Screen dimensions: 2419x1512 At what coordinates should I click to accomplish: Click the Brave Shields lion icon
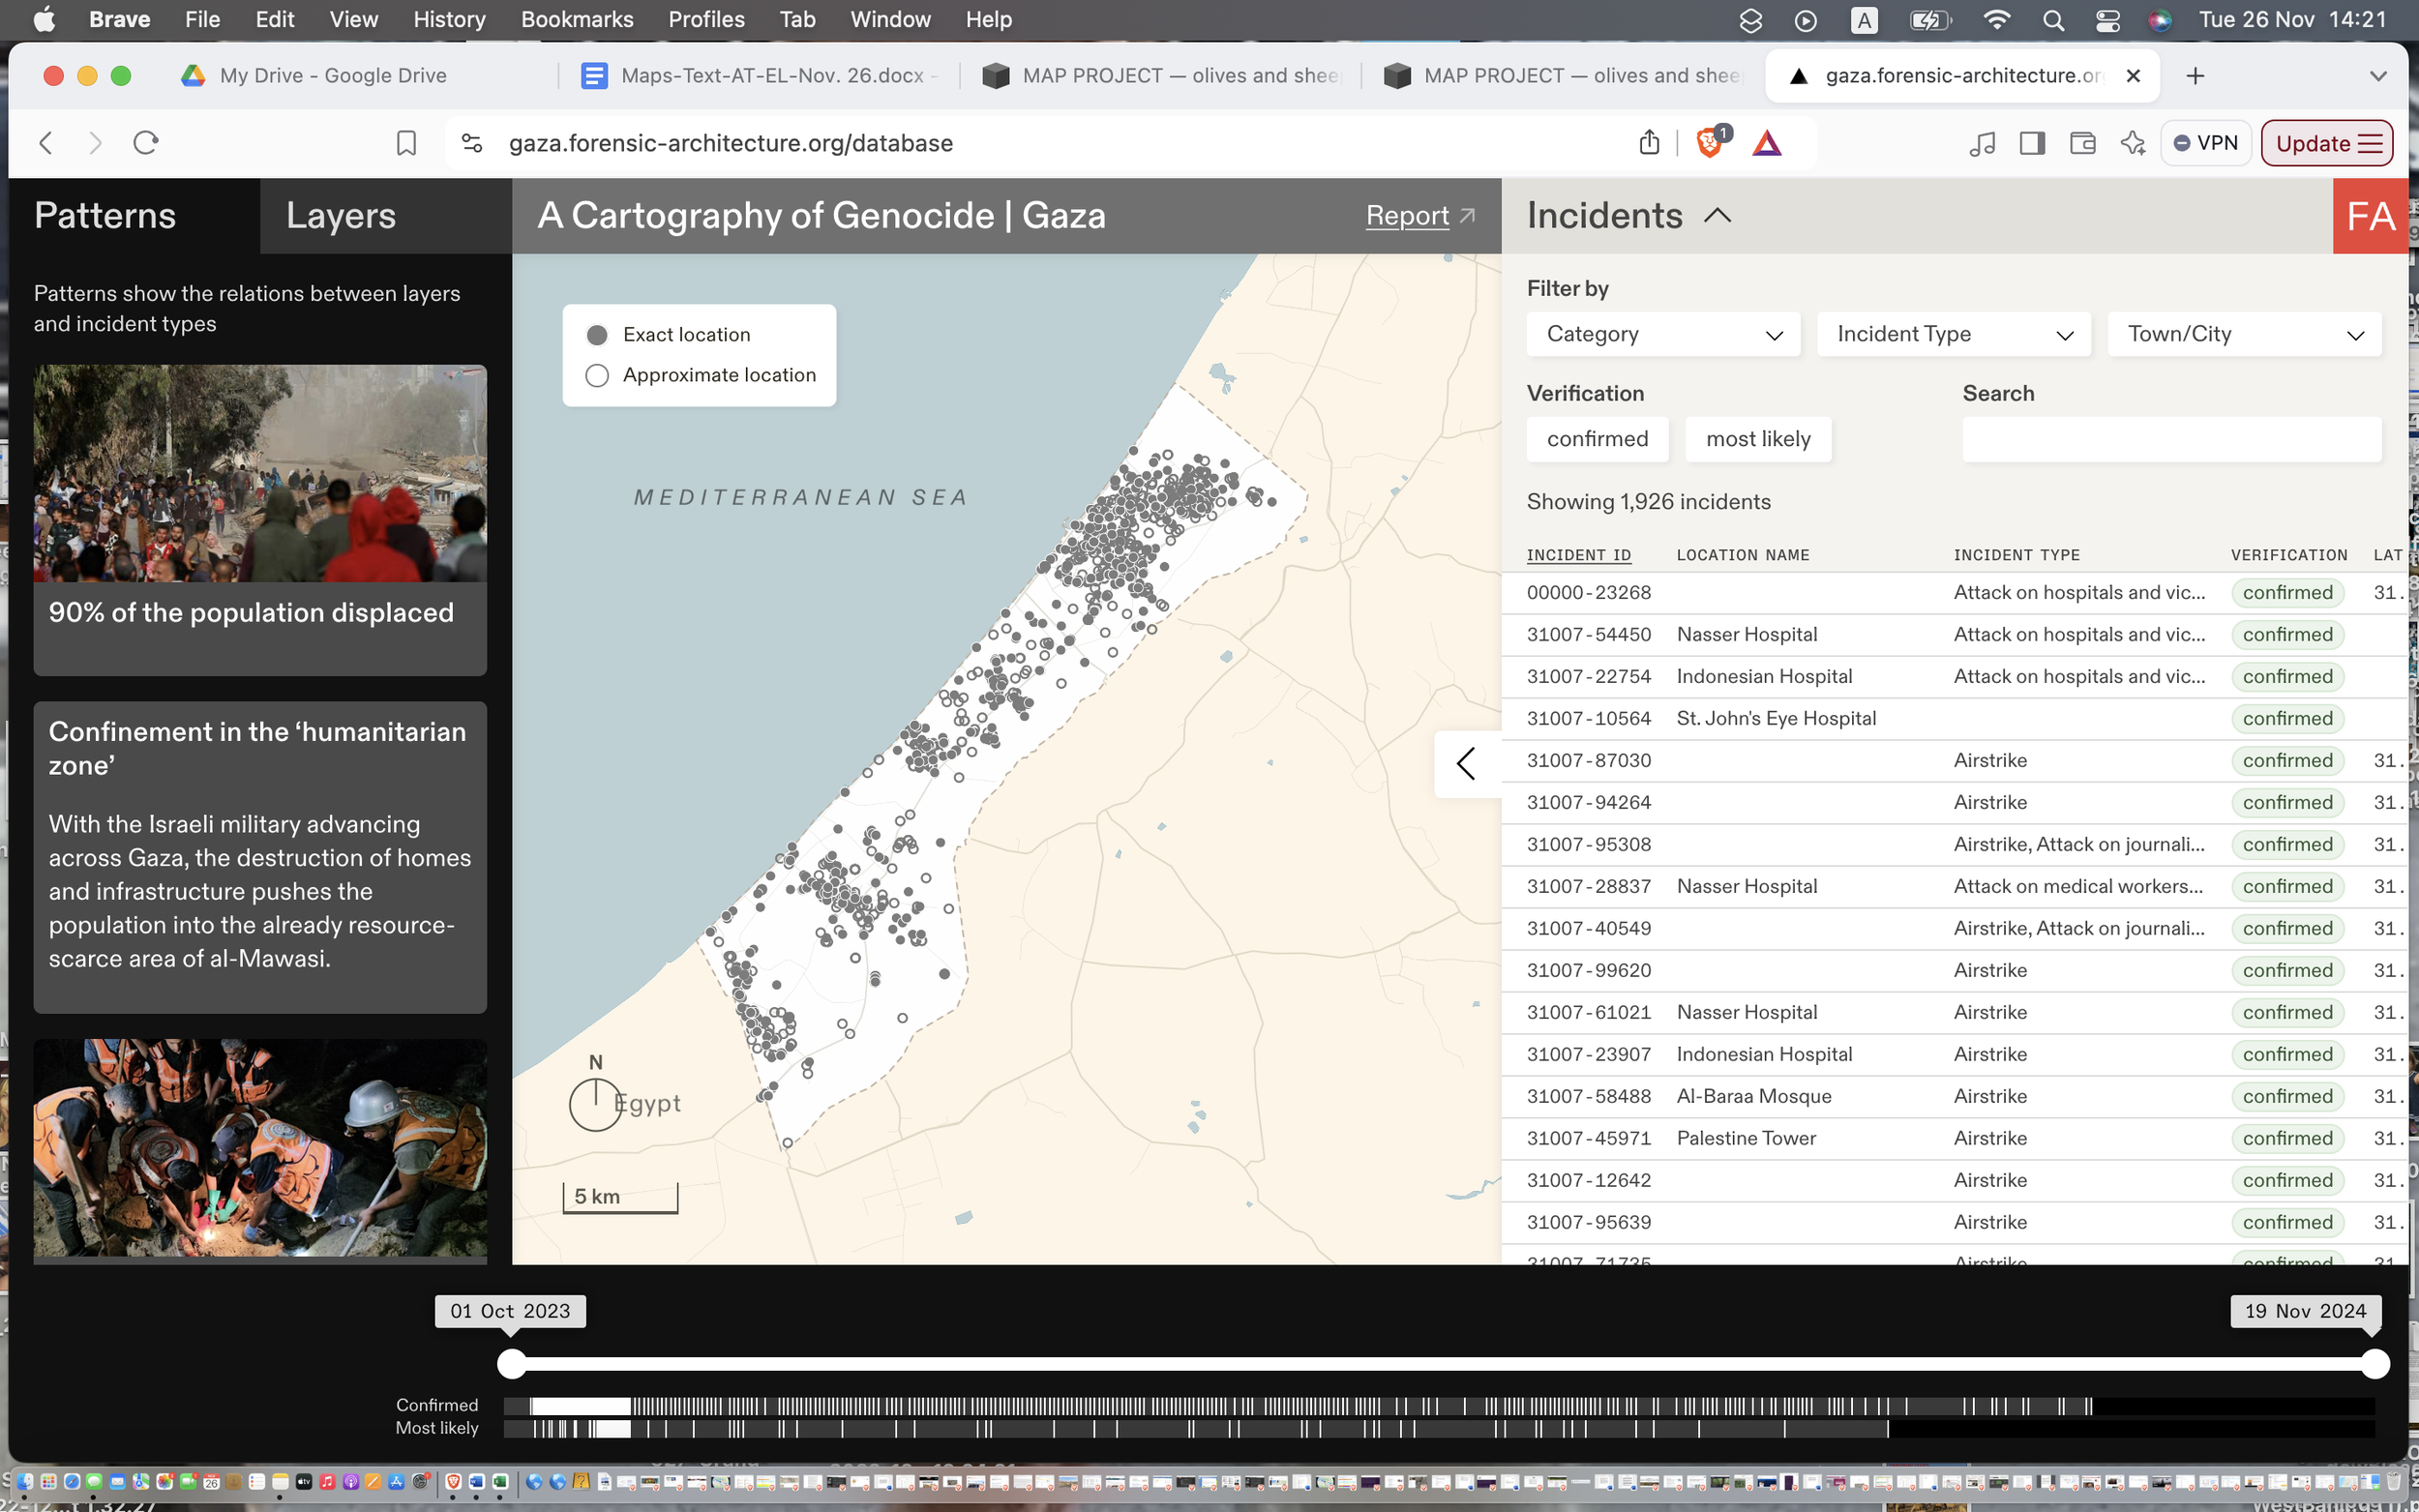coord(1709,143)
